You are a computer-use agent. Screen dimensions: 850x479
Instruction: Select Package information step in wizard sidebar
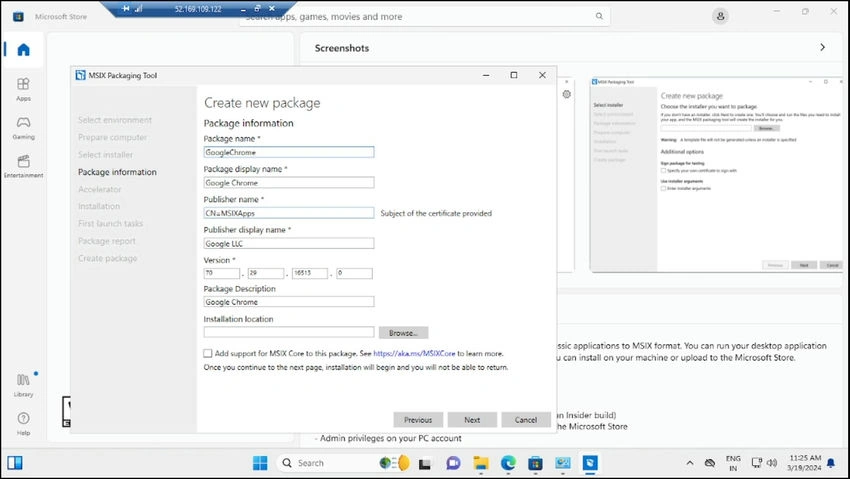click(x=117, y=172)
